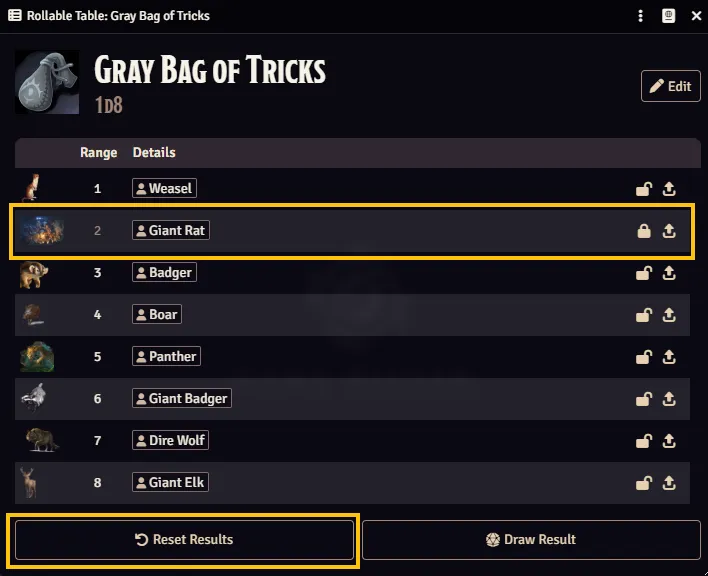Draw the Giant Rat result icon
708x576 pixels.
669,231
